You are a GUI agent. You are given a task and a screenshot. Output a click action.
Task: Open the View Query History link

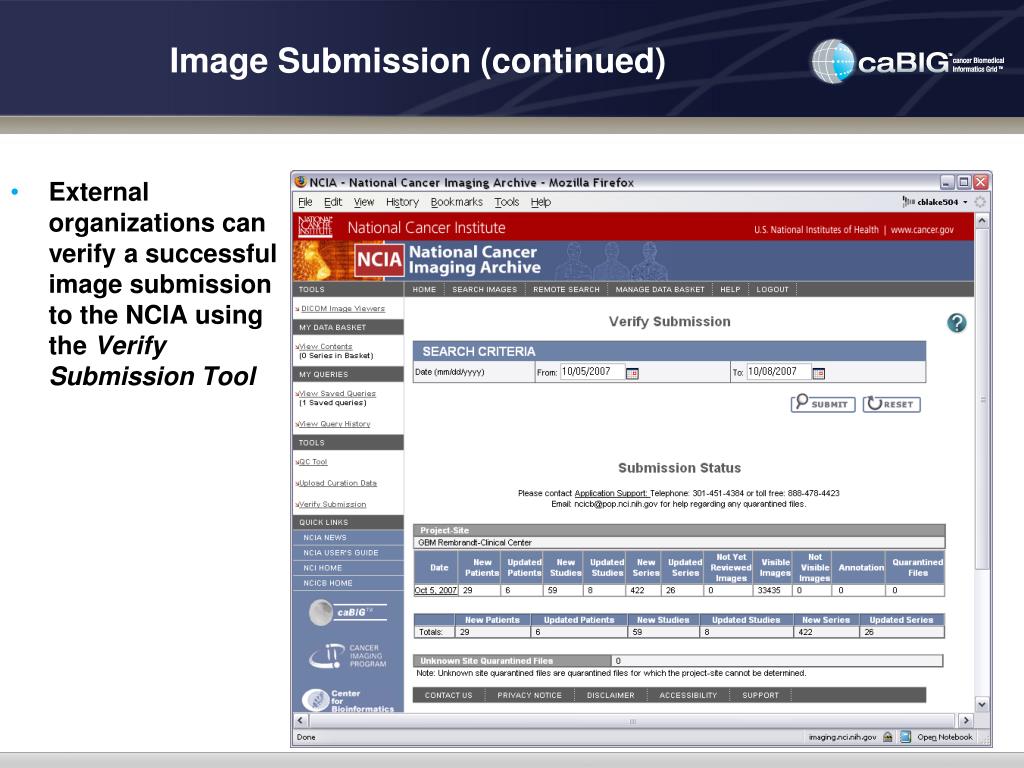334,424
